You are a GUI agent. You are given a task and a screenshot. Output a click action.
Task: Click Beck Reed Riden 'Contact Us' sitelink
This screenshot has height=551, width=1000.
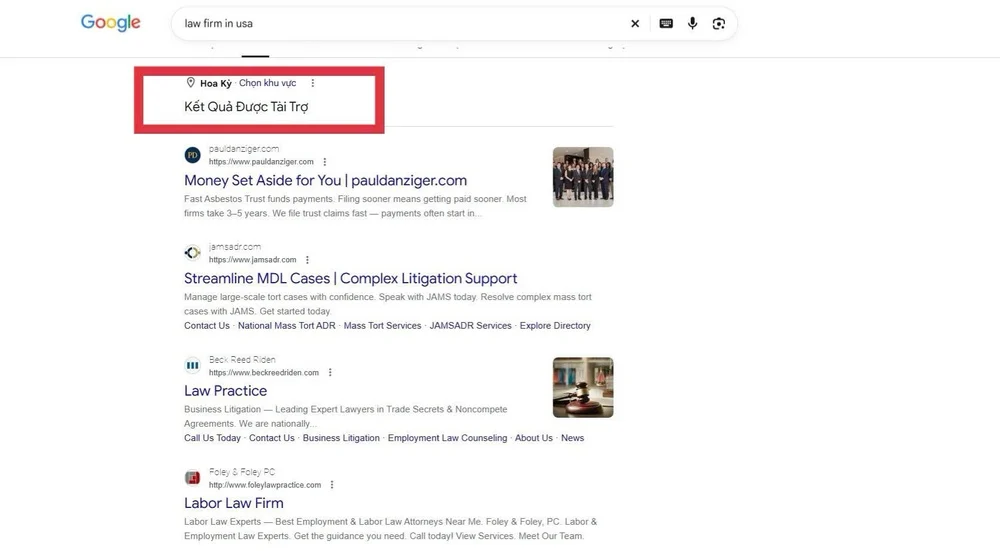tap(272, 437)
